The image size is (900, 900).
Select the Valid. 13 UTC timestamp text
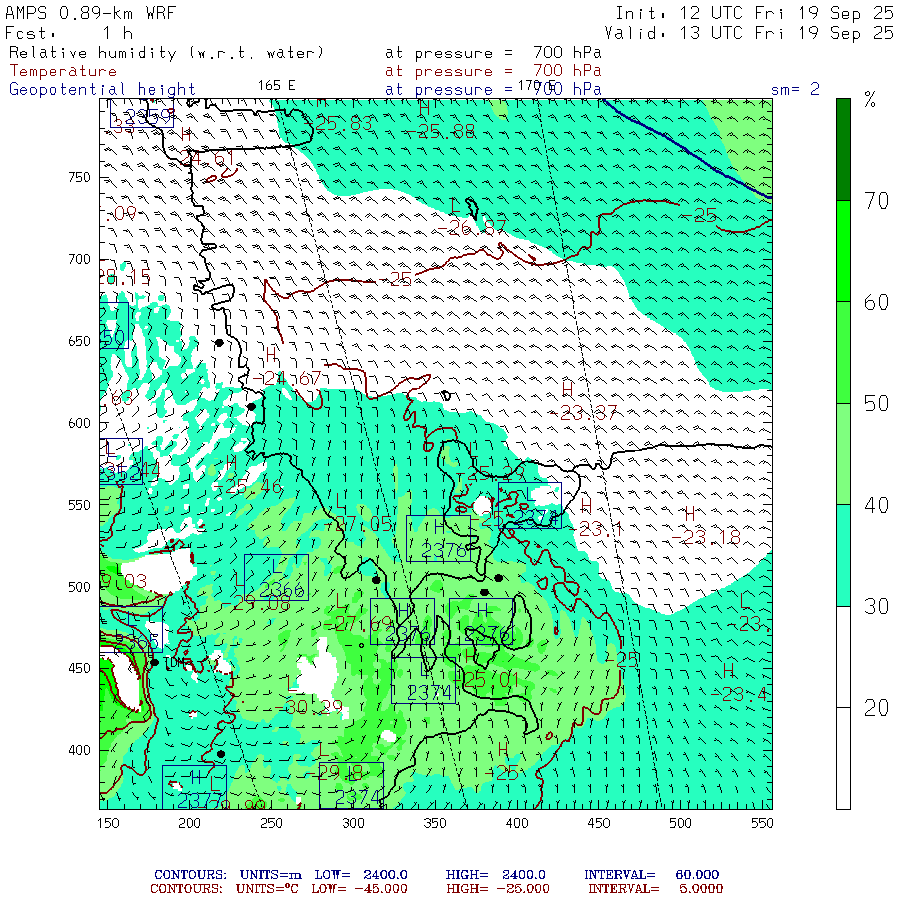(x=749, y=32)
